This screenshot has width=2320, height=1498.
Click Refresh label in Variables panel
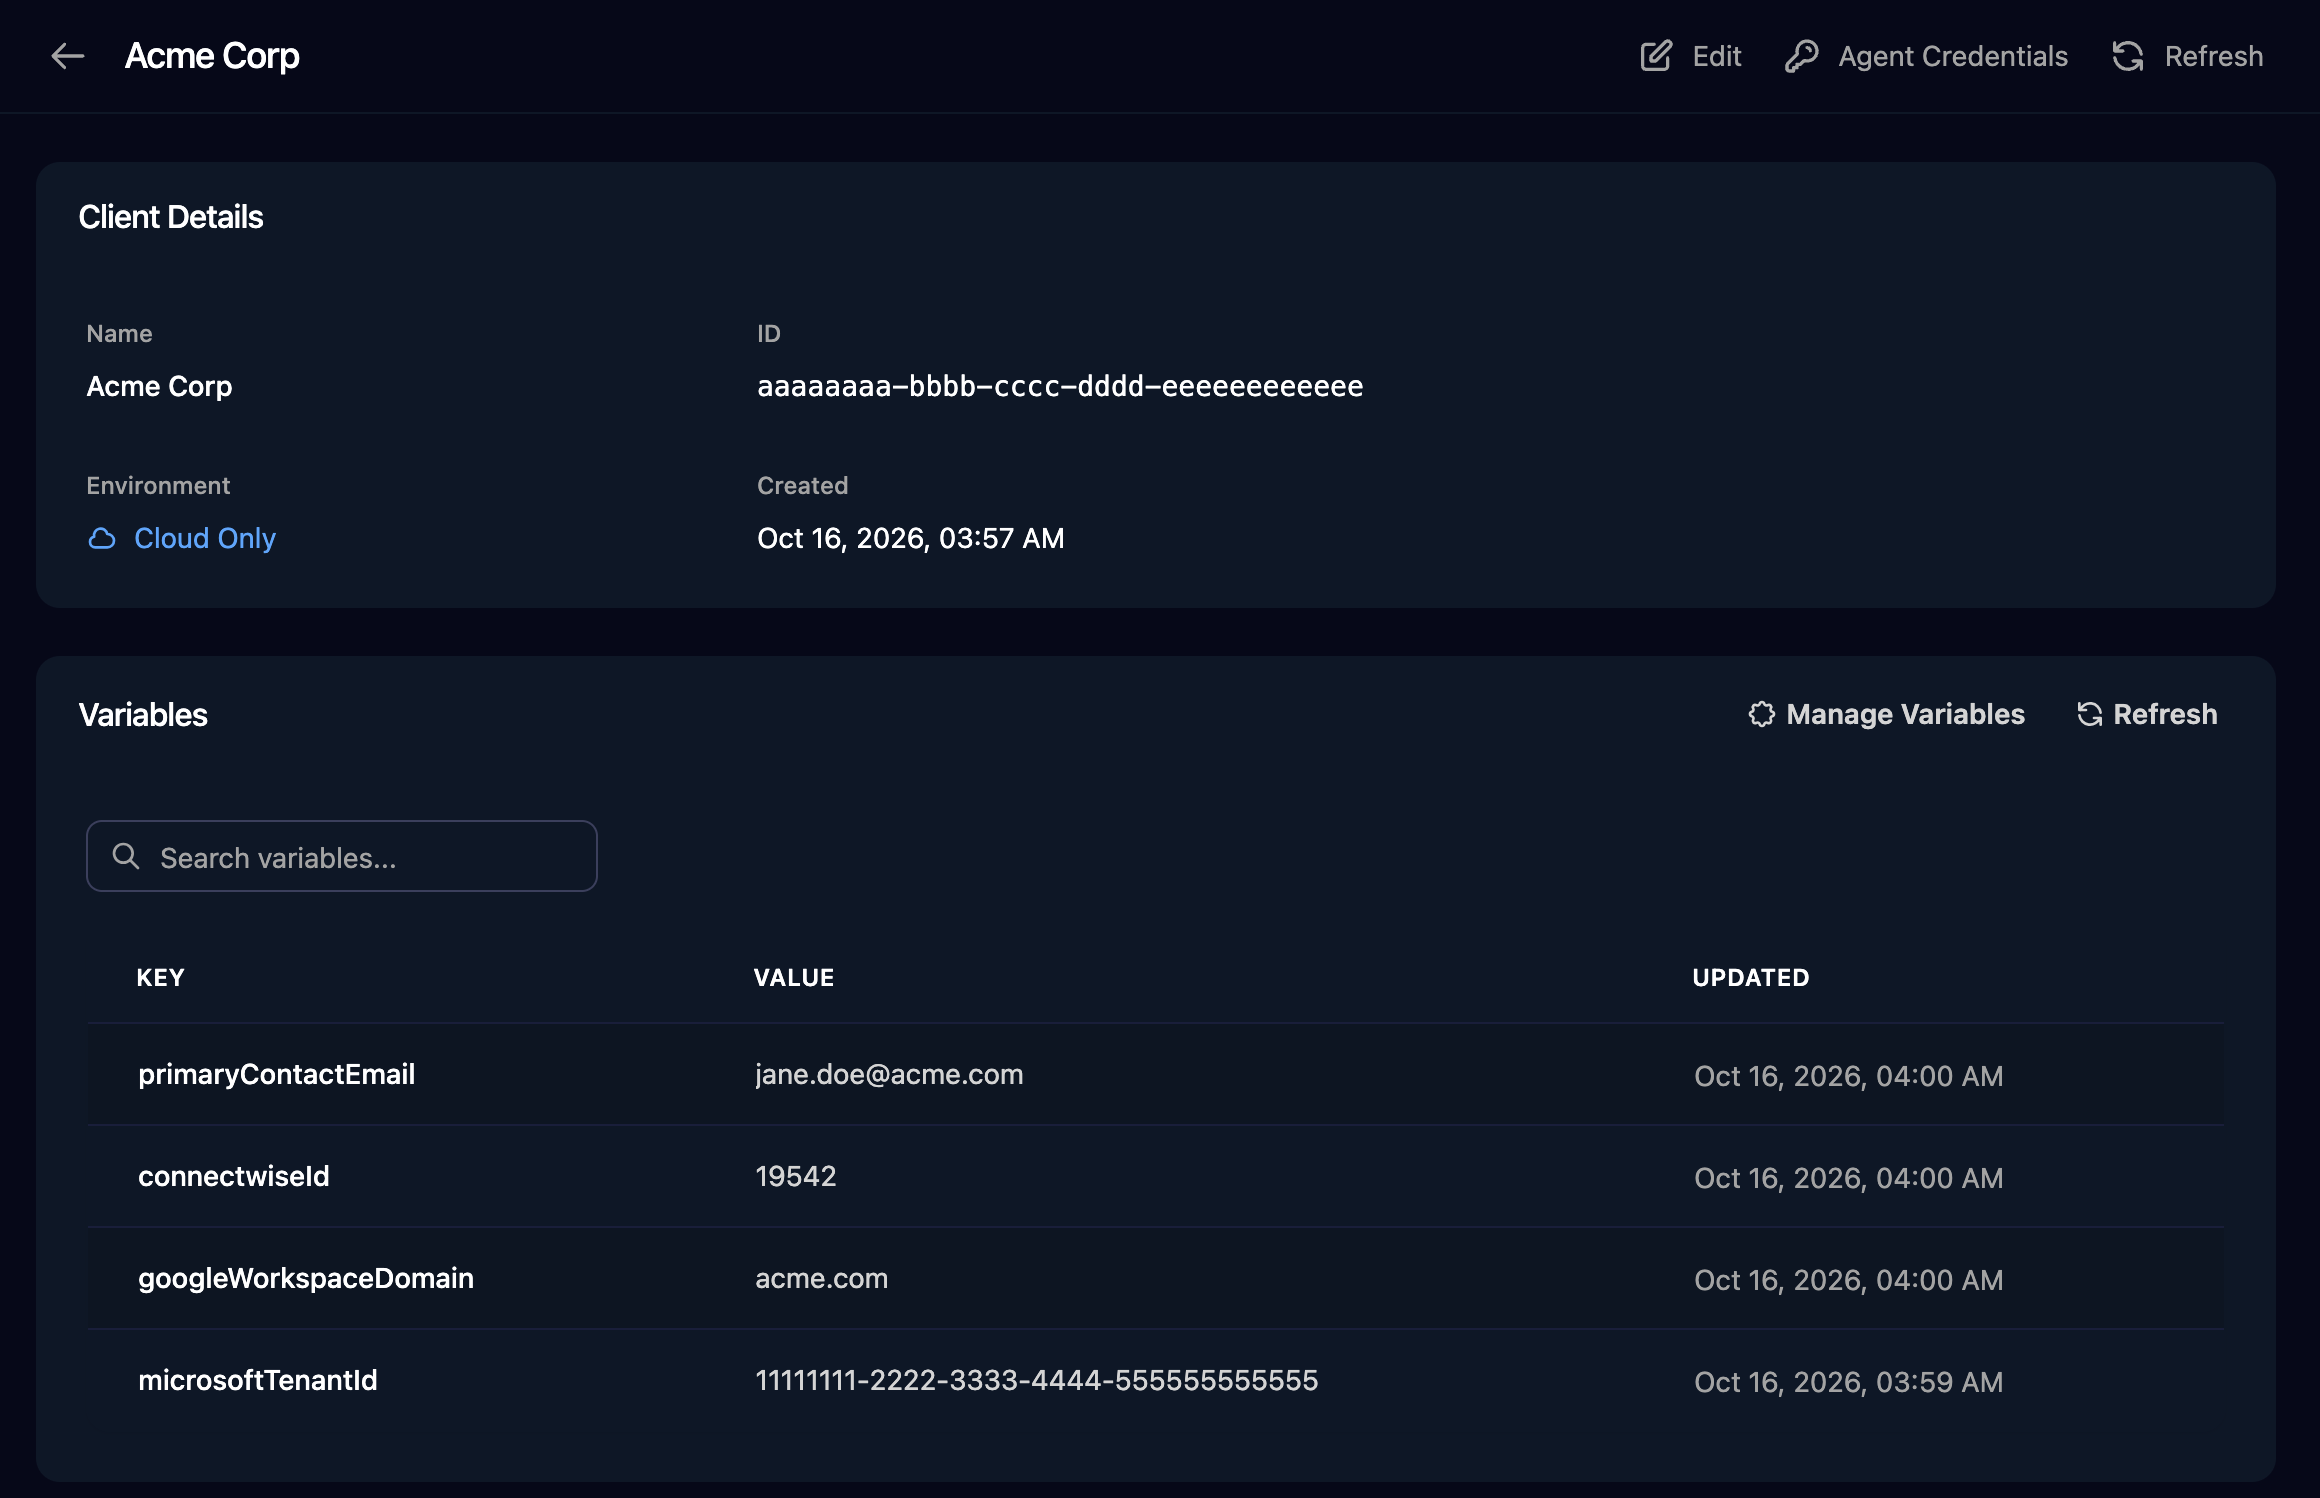click(2165, 714)
